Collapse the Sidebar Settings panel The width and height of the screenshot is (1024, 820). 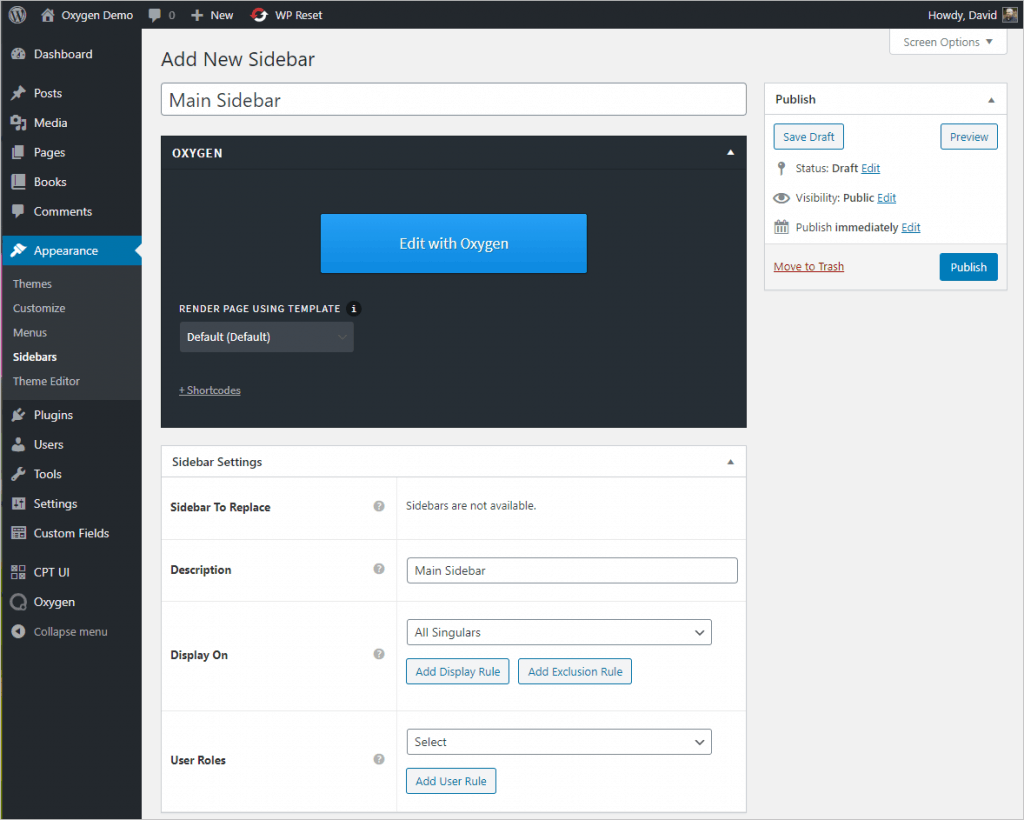(x=730, y=461)
